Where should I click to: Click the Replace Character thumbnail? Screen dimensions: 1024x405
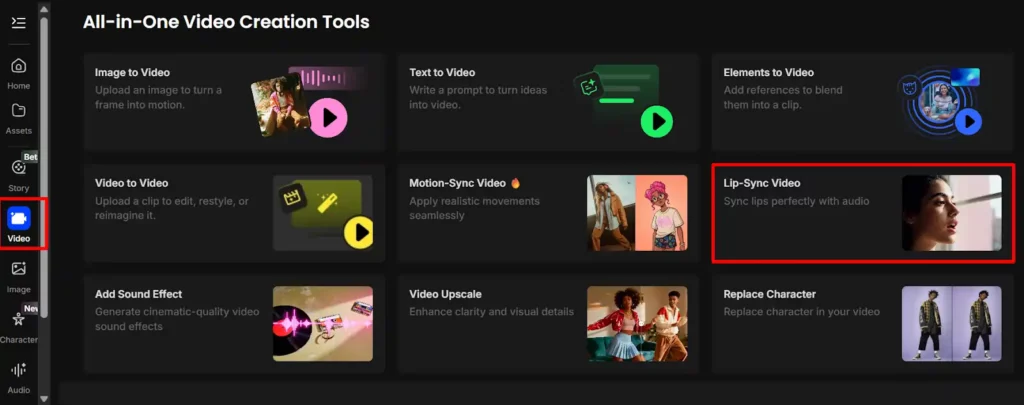click(x=952, y=324)
